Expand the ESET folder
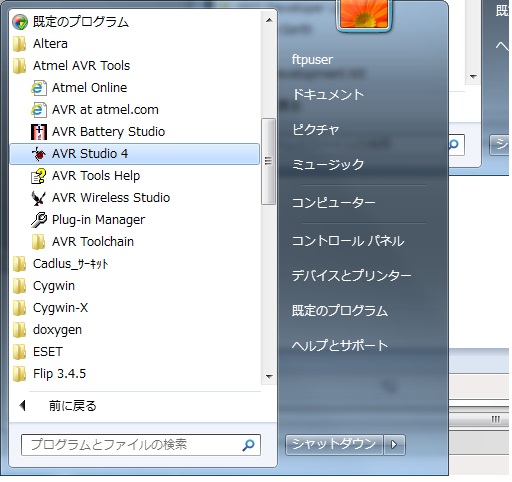The height and width of the screenshot is (482, 512). click(x=135, y=352)
